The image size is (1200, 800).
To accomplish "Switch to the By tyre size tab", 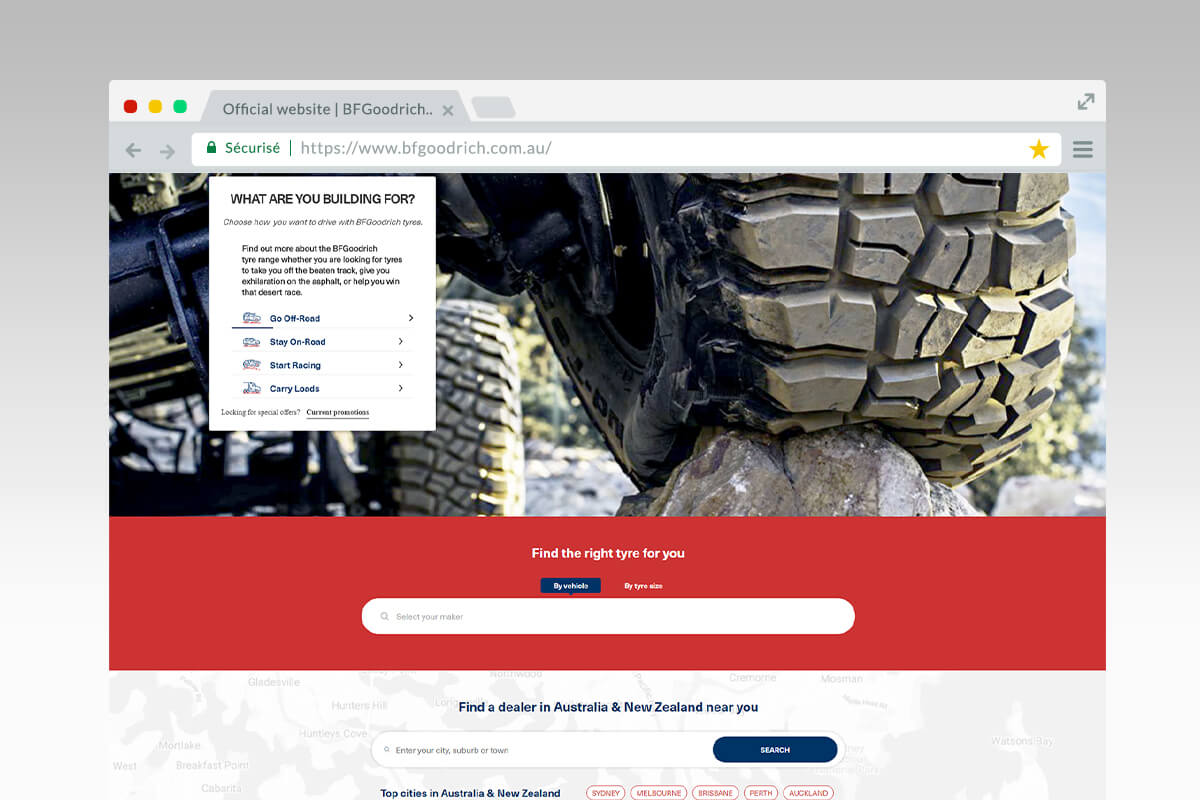I will click(643, 586).
